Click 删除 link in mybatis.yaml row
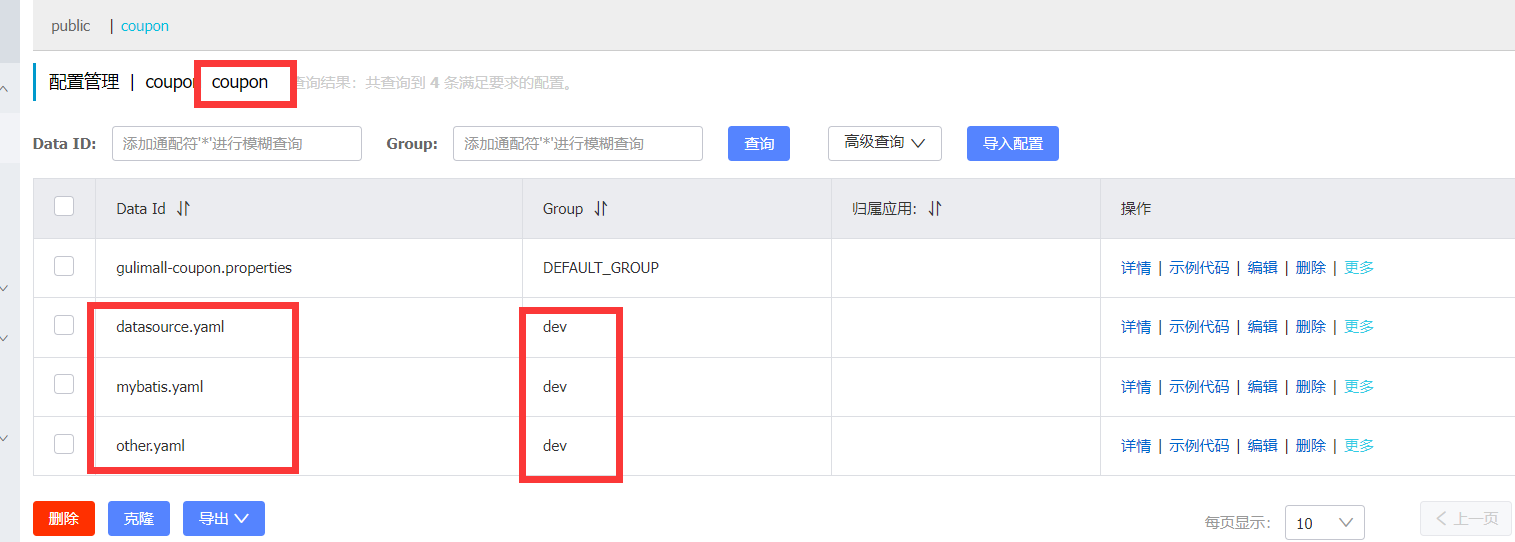Viewport: 1515px width, 542px height. click(1311, 387)
